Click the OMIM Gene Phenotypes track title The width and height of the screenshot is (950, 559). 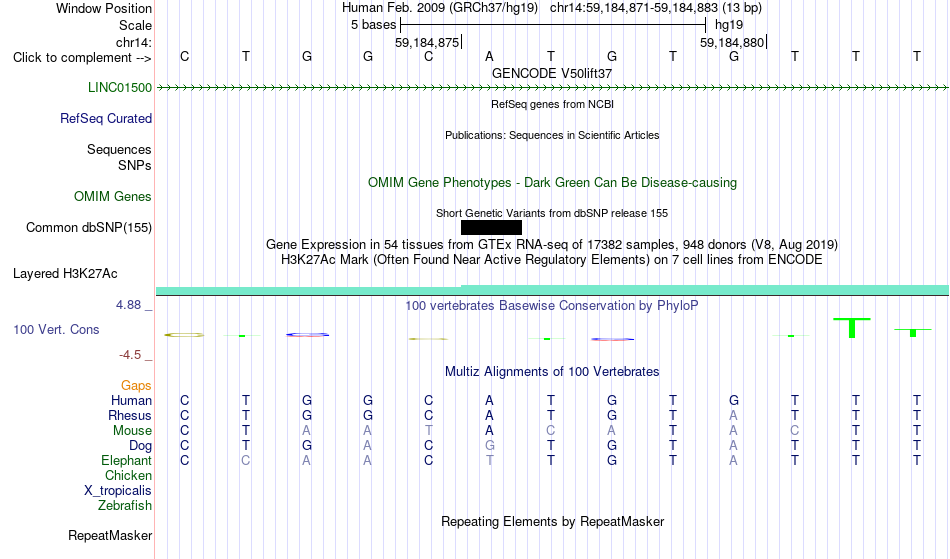tap(553, 182)
